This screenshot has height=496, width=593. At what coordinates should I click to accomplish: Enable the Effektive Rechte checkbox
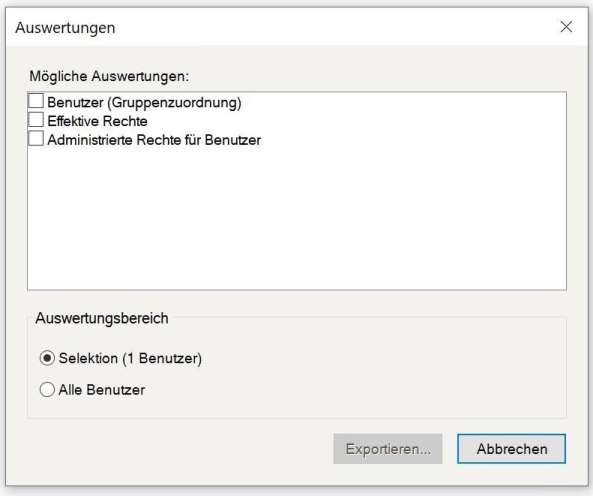(36, 119)
